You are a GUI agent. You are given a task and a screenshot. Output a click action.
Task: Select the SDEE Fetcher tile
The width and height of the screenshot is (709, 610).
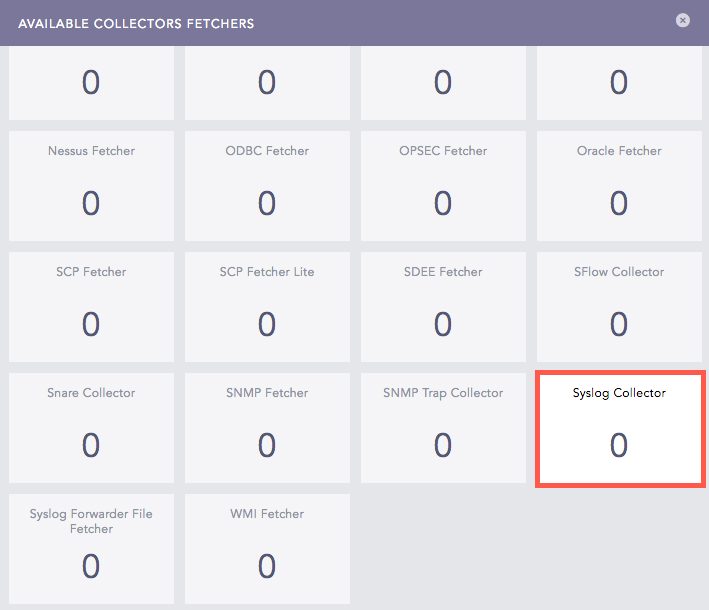(443, 306)
